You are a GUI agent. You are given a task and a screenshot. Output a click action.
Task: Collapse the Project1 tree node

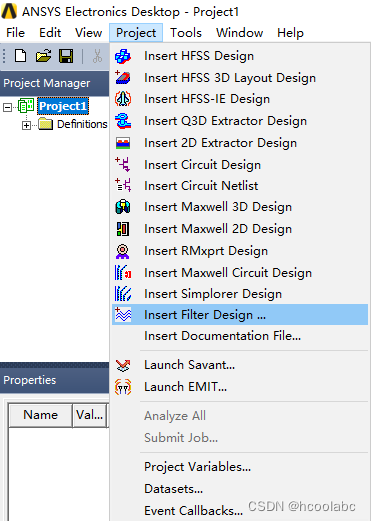point(7,107)
